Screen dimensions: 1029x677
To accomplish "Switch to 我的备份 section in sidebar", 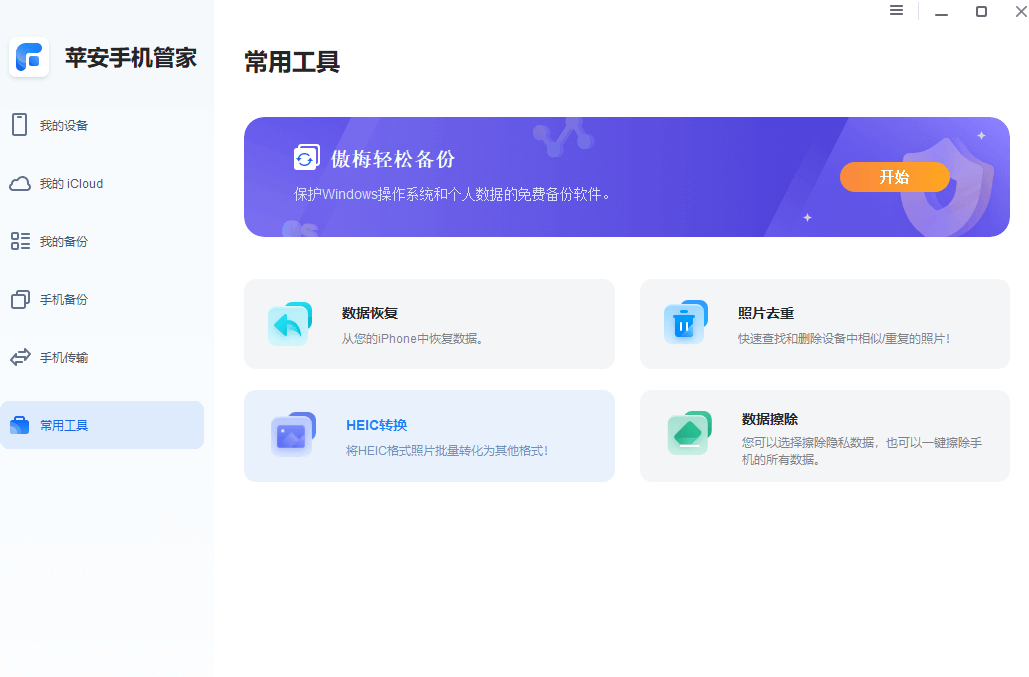I will tap(23, 241).
